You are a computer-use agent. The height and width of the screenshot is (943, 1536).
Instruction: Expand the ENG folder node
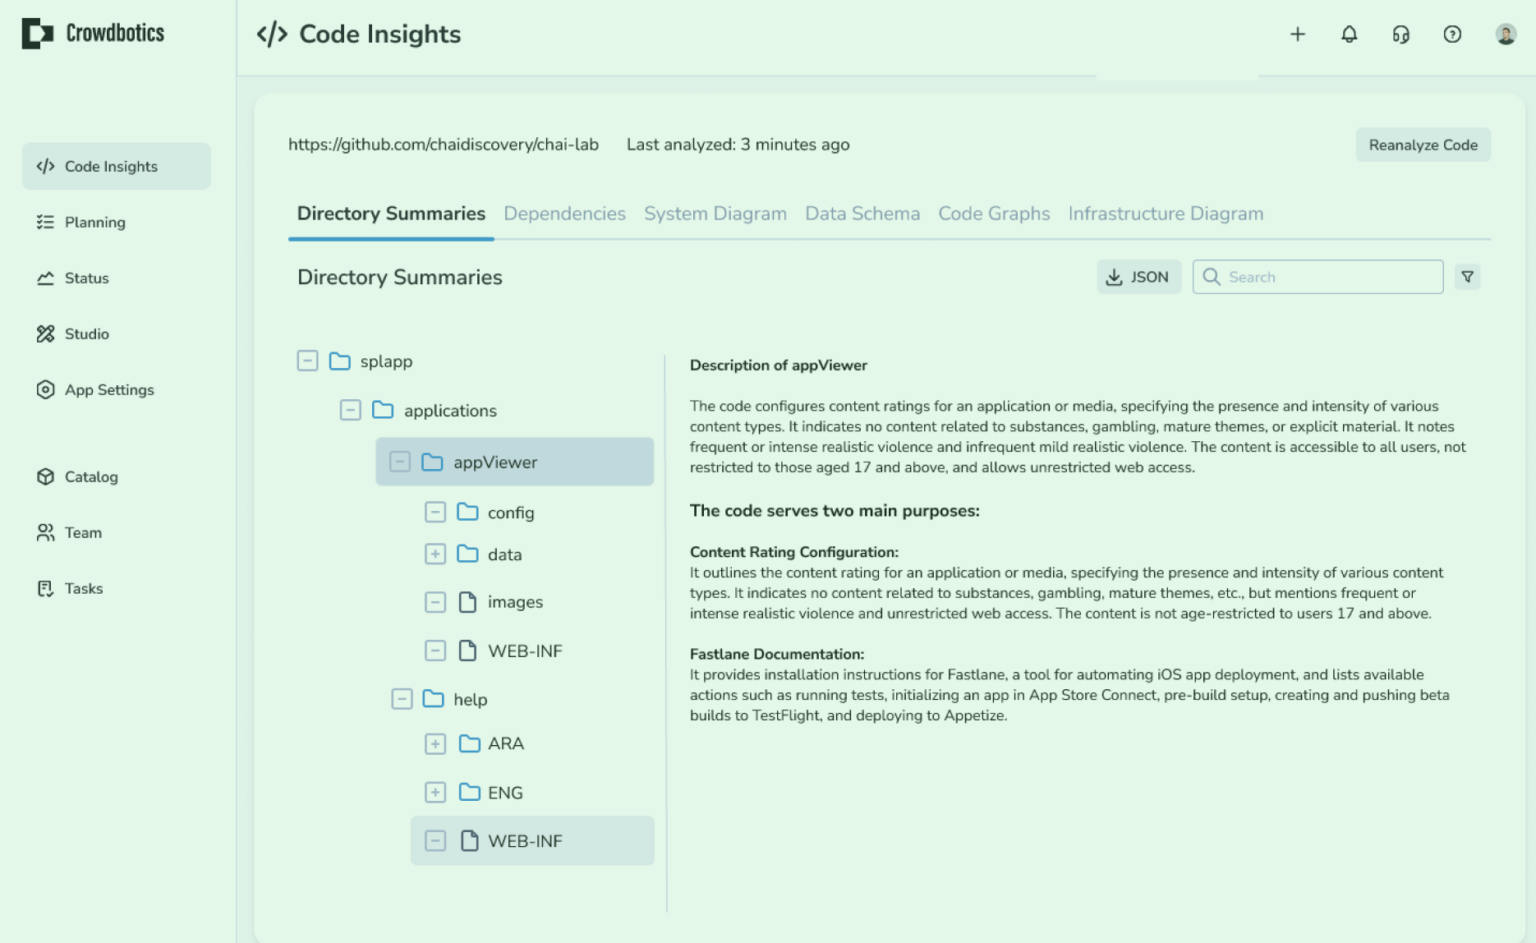(435, 793)
